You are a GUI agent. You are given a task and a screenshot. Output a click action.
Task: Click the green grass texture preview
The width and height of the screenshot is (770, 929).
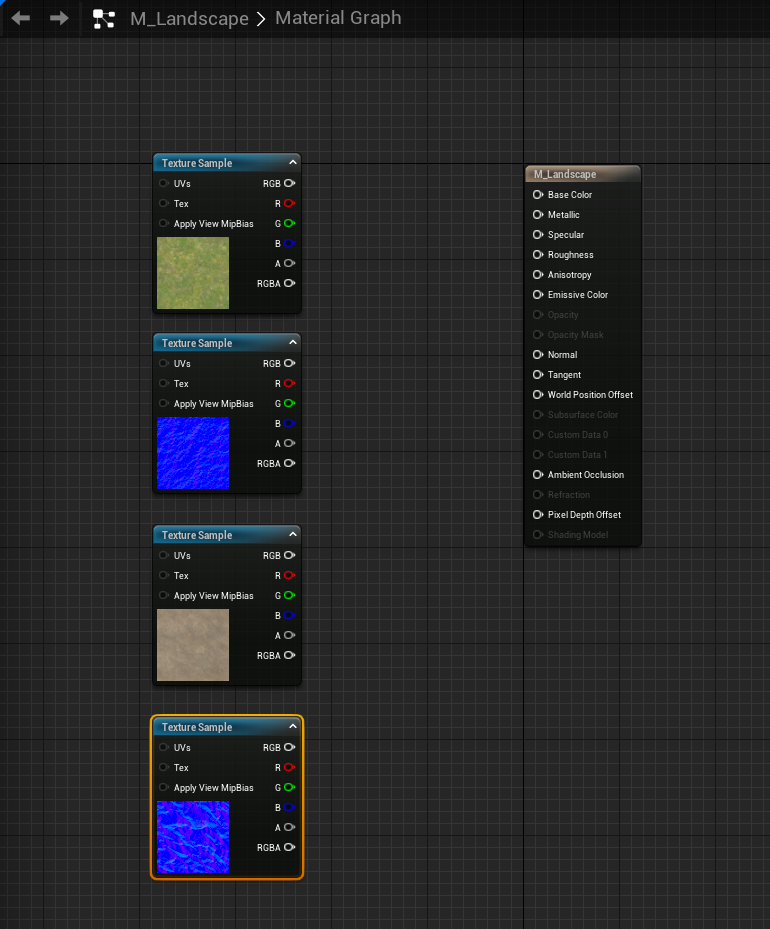pos(193,273)
